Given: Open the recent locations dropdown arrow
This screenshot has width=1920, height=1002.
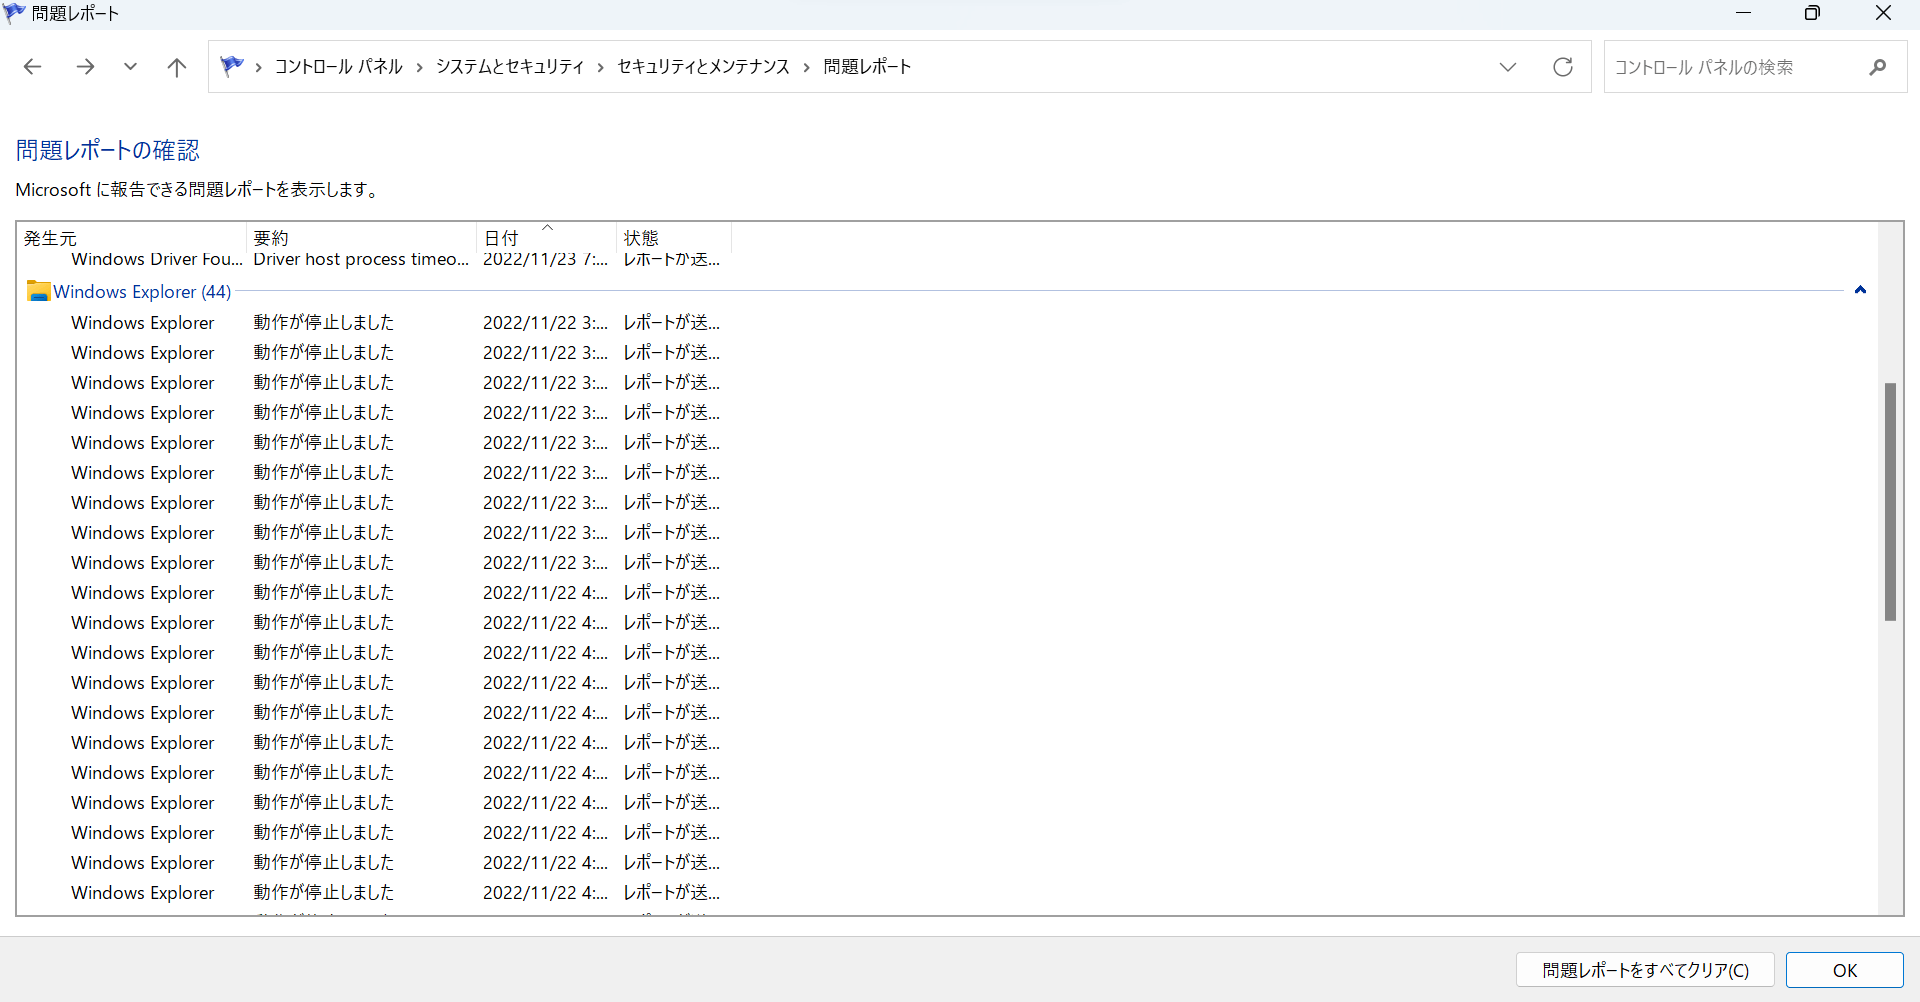Looking at the screenshot, I should pos(130,67).
